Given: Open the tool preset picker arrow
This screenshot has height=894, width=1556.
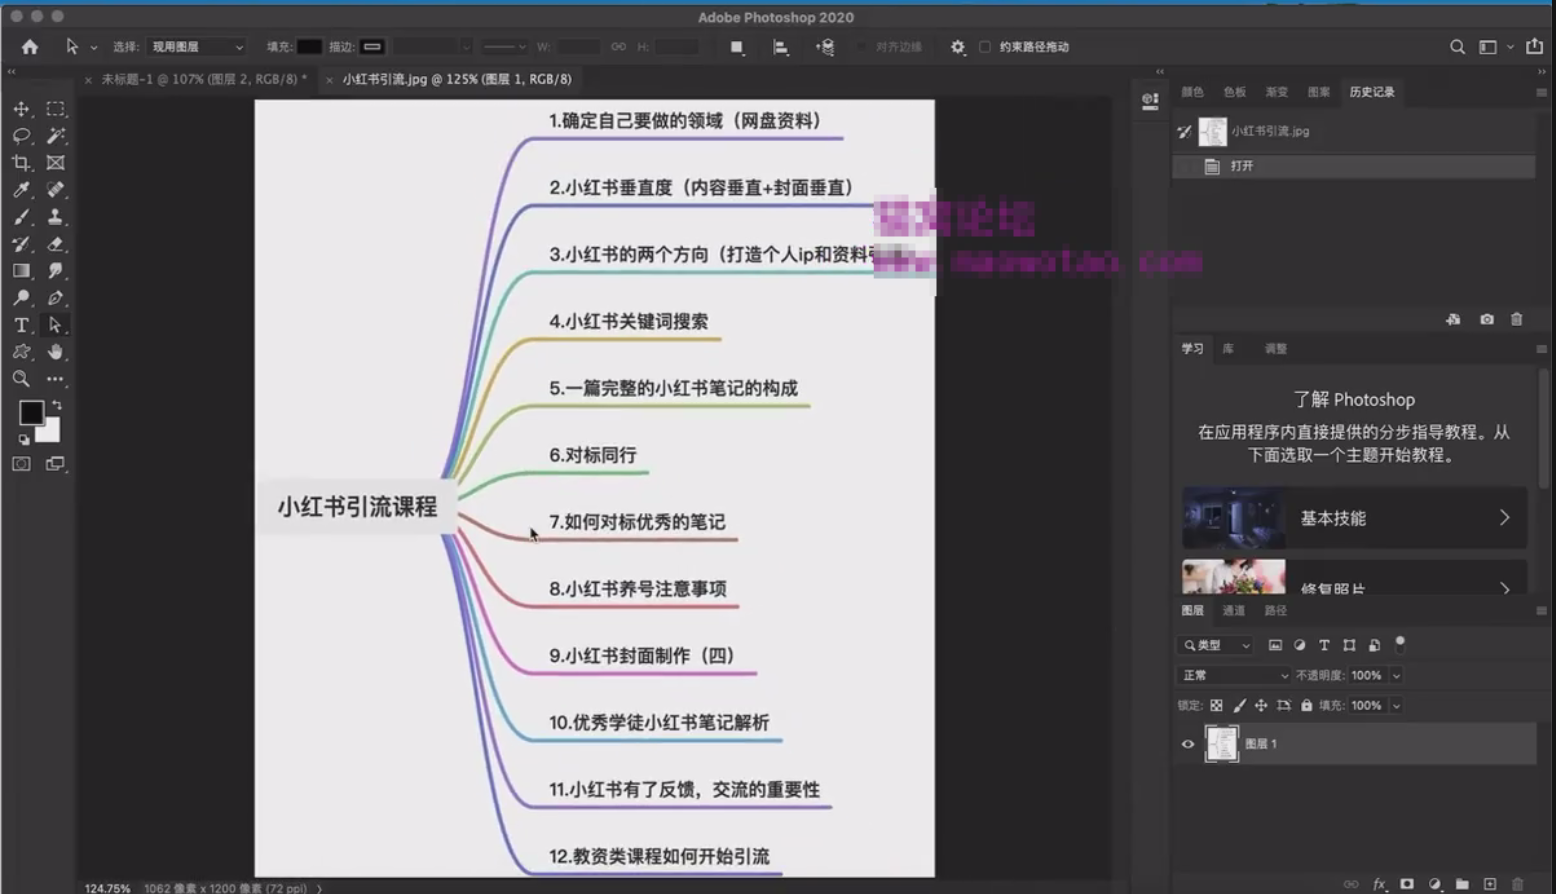Looking at the screenshot, I should coord(94,47).
